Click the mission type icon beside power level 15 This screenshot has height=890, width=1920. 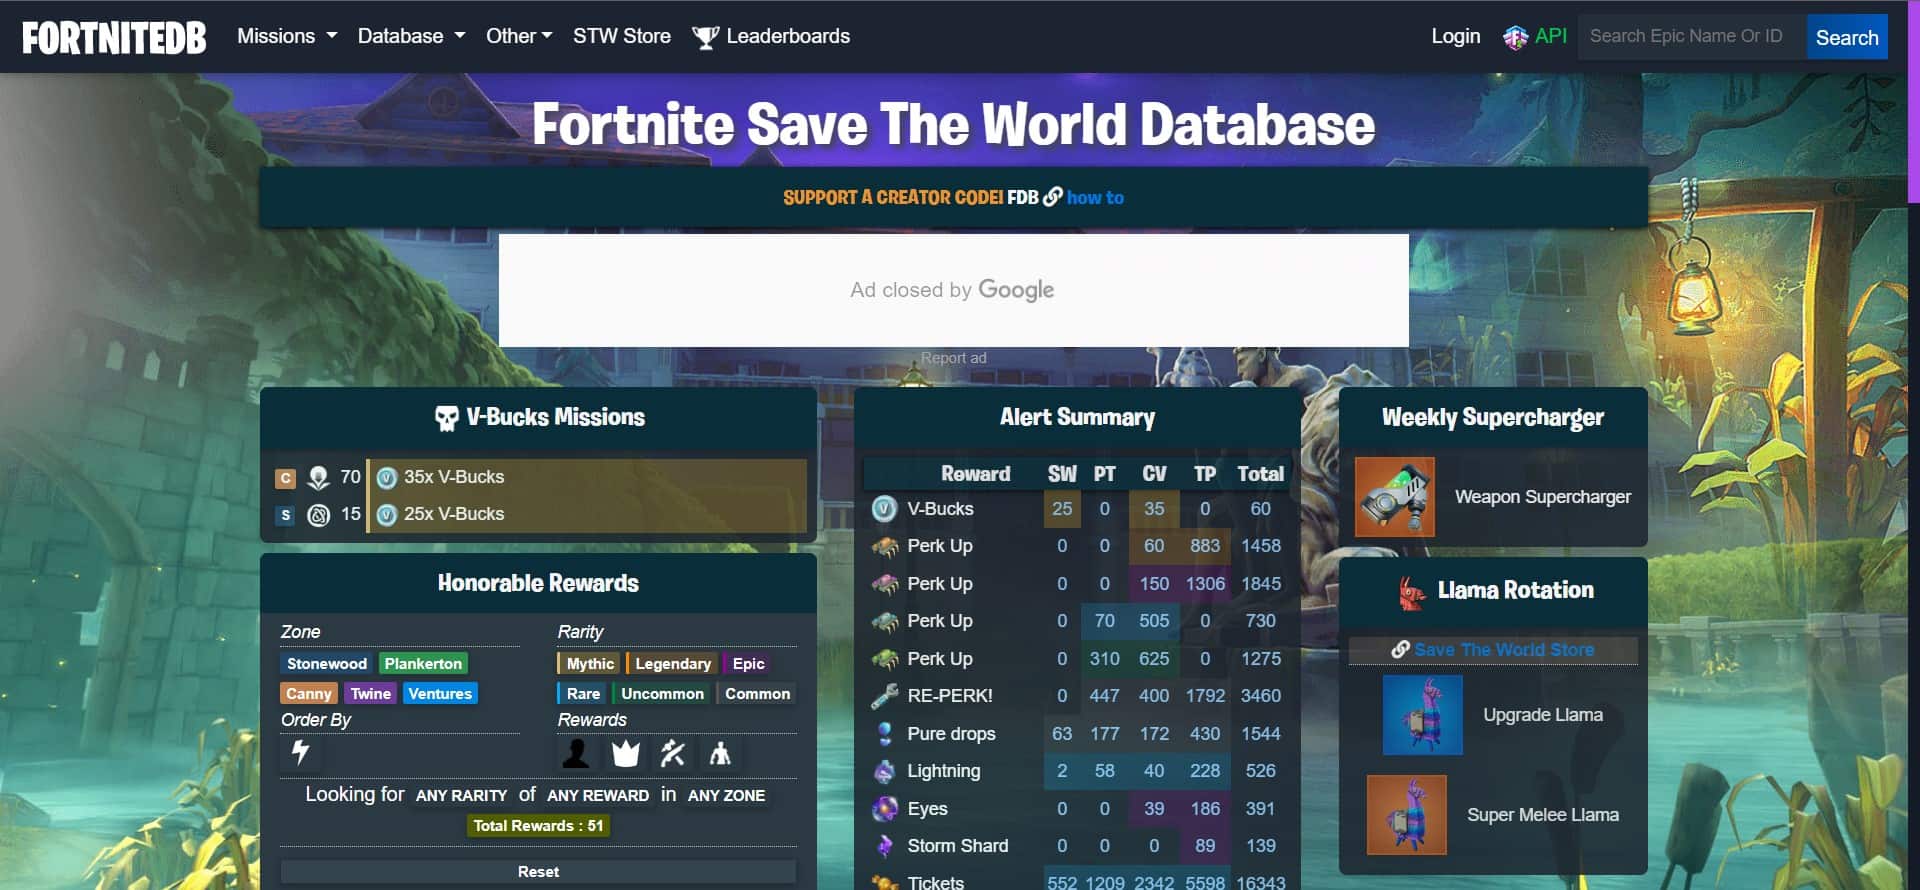[x=318, y=515]
